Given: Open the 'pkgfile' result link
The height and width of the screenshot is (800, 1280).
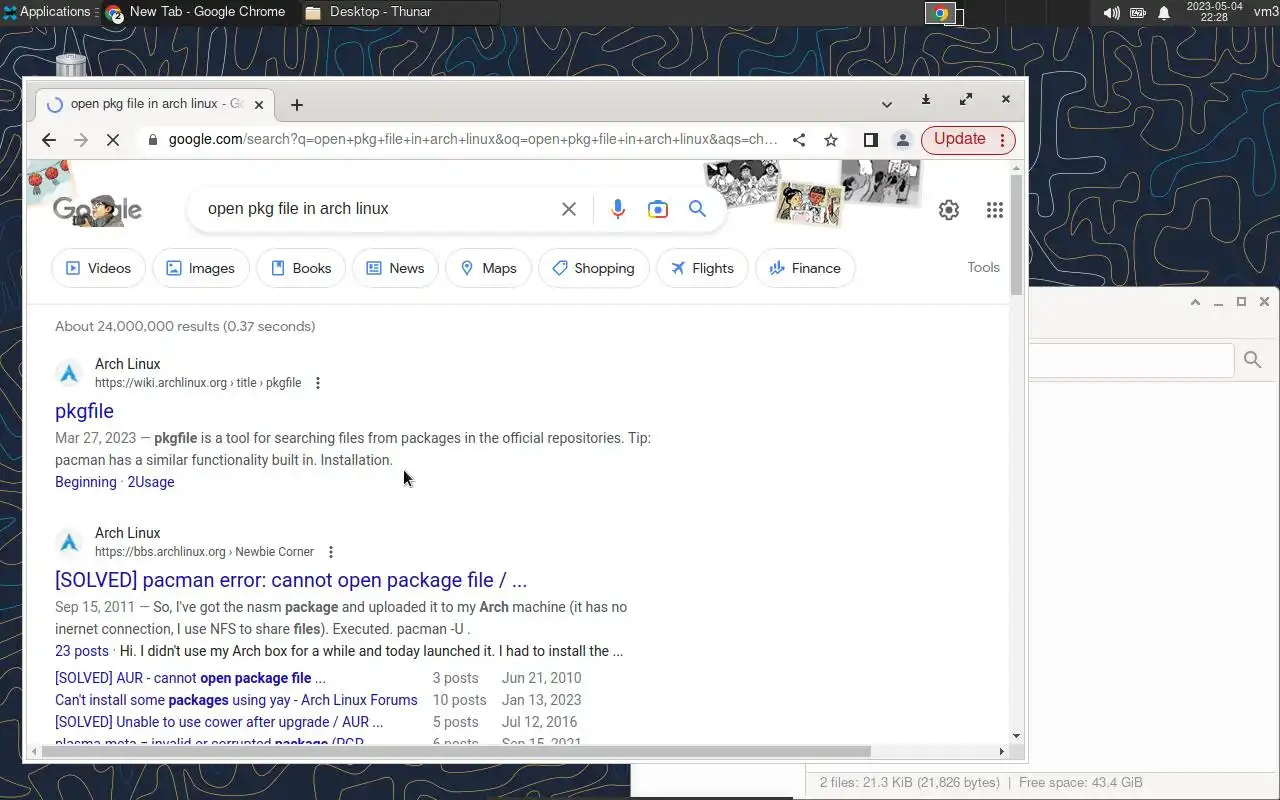Looking at the screenshot, I should [84, 411].
